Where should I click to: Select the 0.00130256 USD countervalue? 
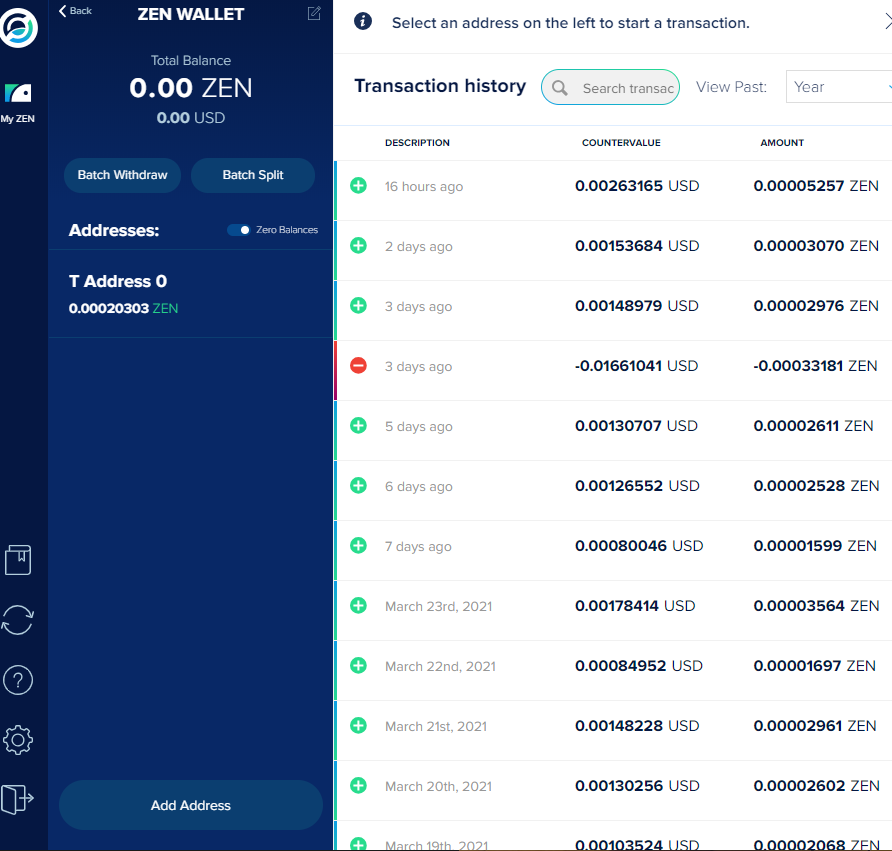pyautogui.click(x=637, y=786)
